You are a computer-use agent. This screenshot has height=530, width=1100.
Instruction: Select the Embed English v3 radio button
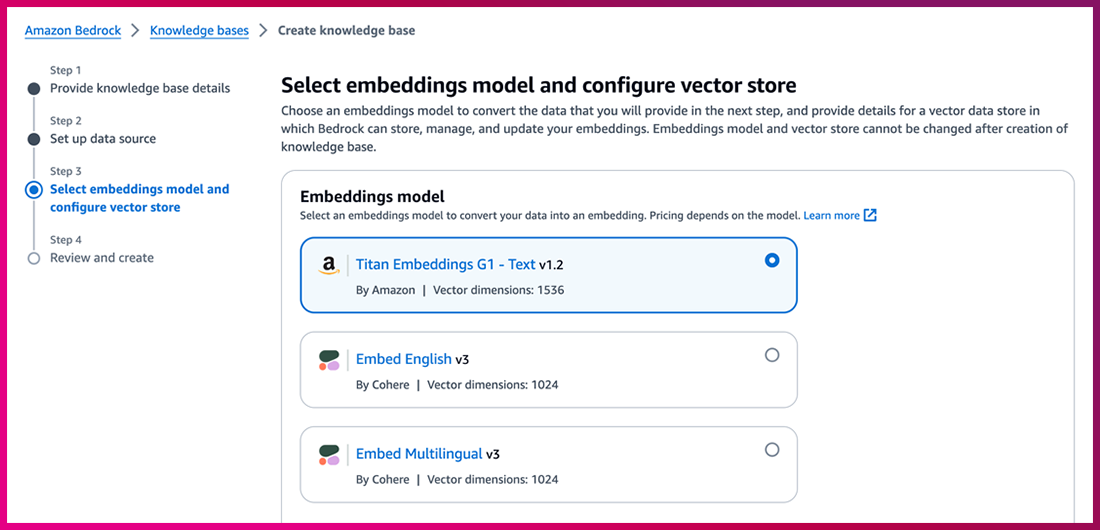(771, 355)
